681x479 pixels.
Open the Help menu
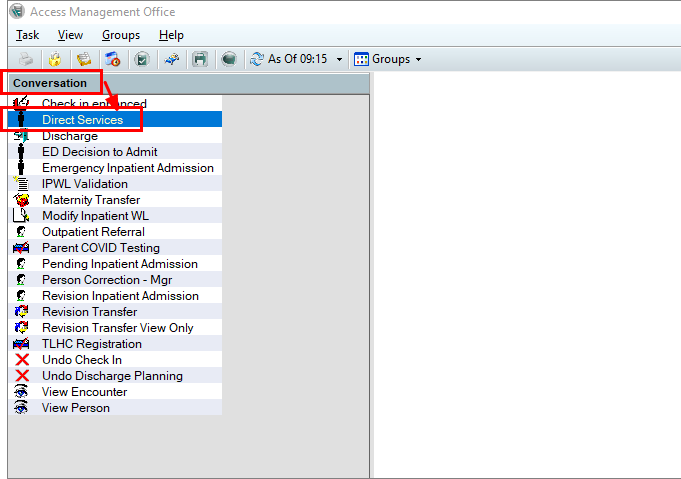point(171,35)
